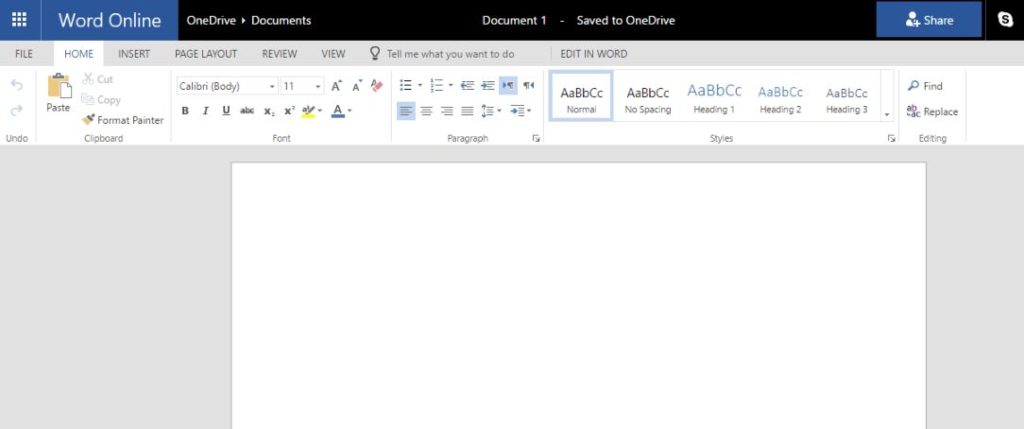Open highlight color dropdown arrow
Viewport: 1024px width, 429px height.
(320, 111)
